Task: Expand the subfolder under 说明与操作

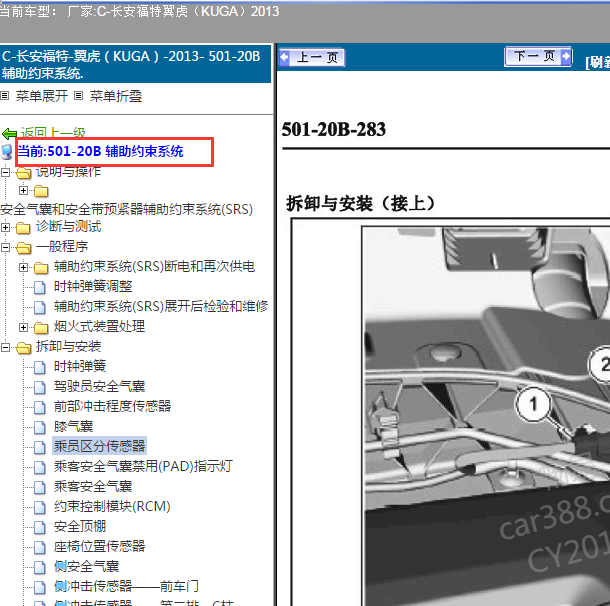Action: (x=23, y=191)
